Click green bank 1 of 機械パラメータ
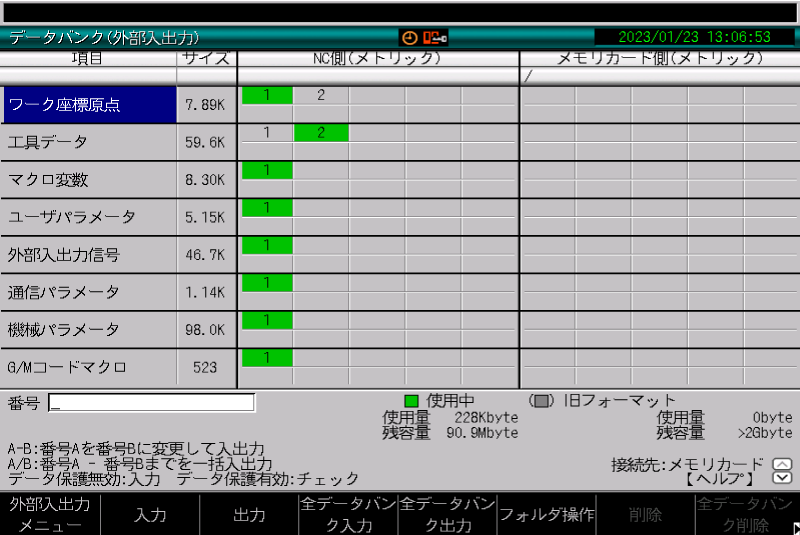The image size is (800, 535). coord(267,320)
